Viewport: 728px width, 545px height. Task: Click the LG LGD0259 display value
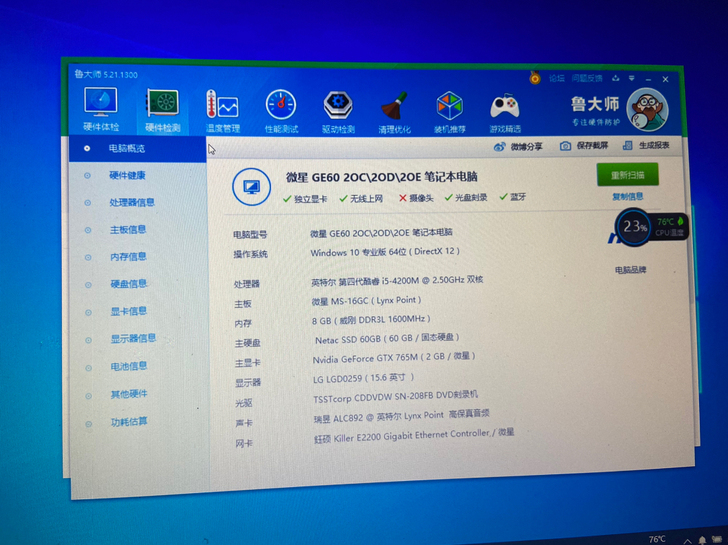tap(364, 378)
